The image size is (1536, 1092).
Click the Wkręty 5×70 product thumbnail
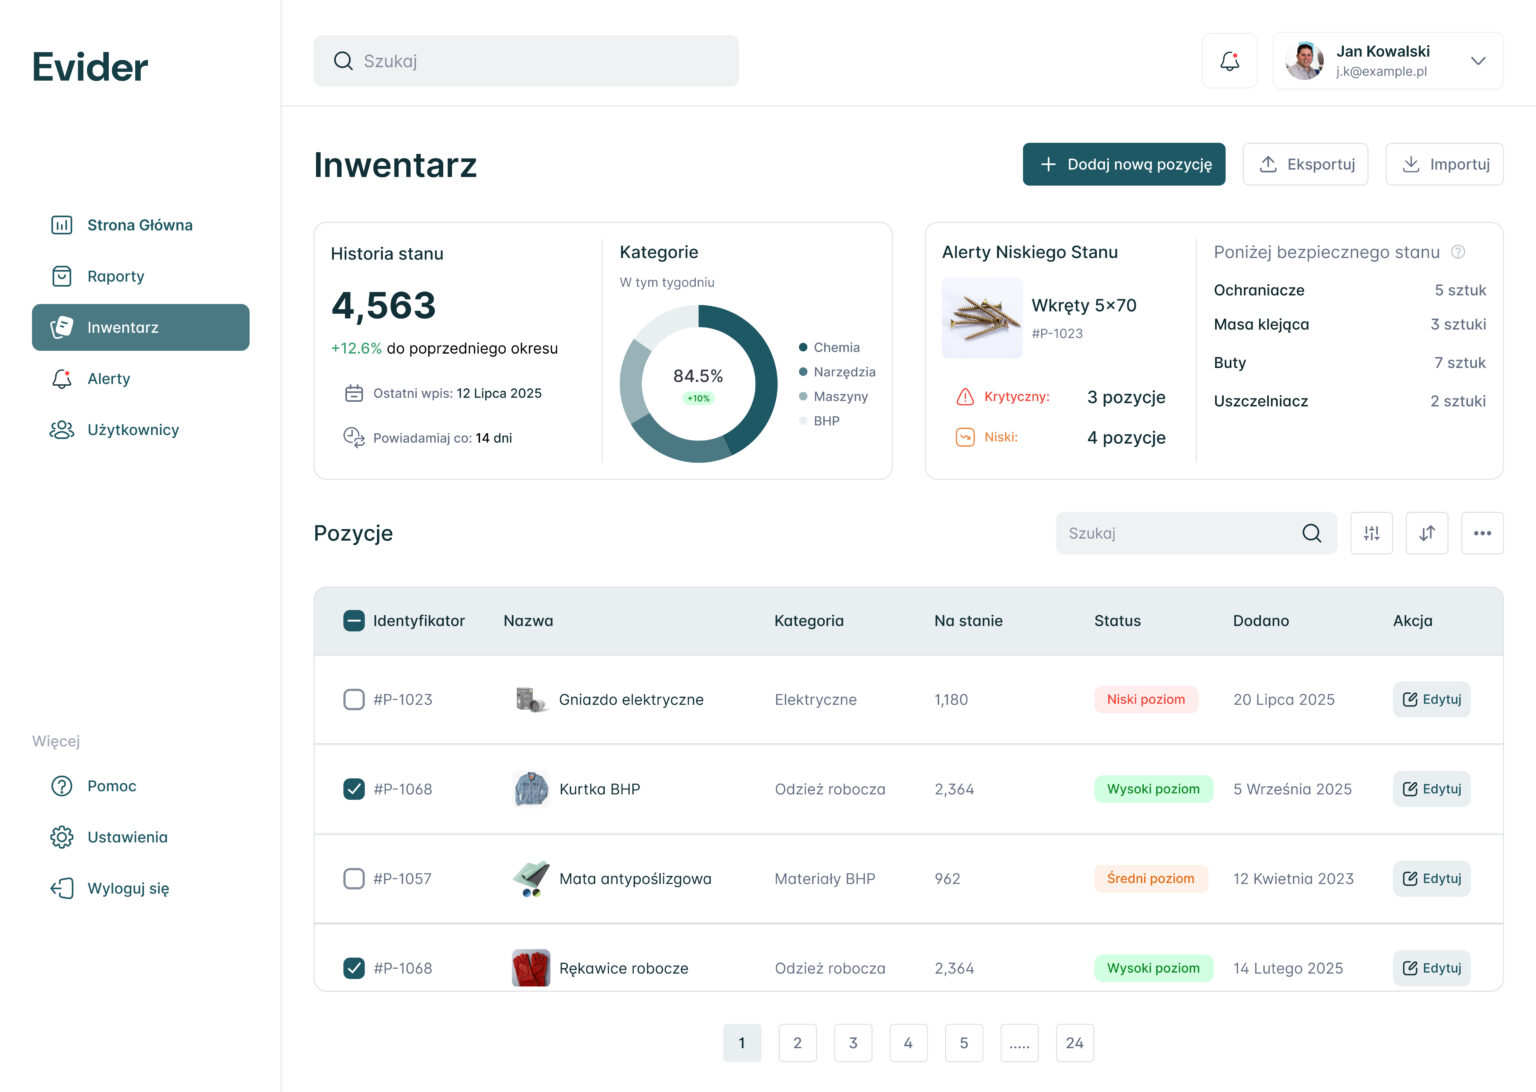point(982,318)
